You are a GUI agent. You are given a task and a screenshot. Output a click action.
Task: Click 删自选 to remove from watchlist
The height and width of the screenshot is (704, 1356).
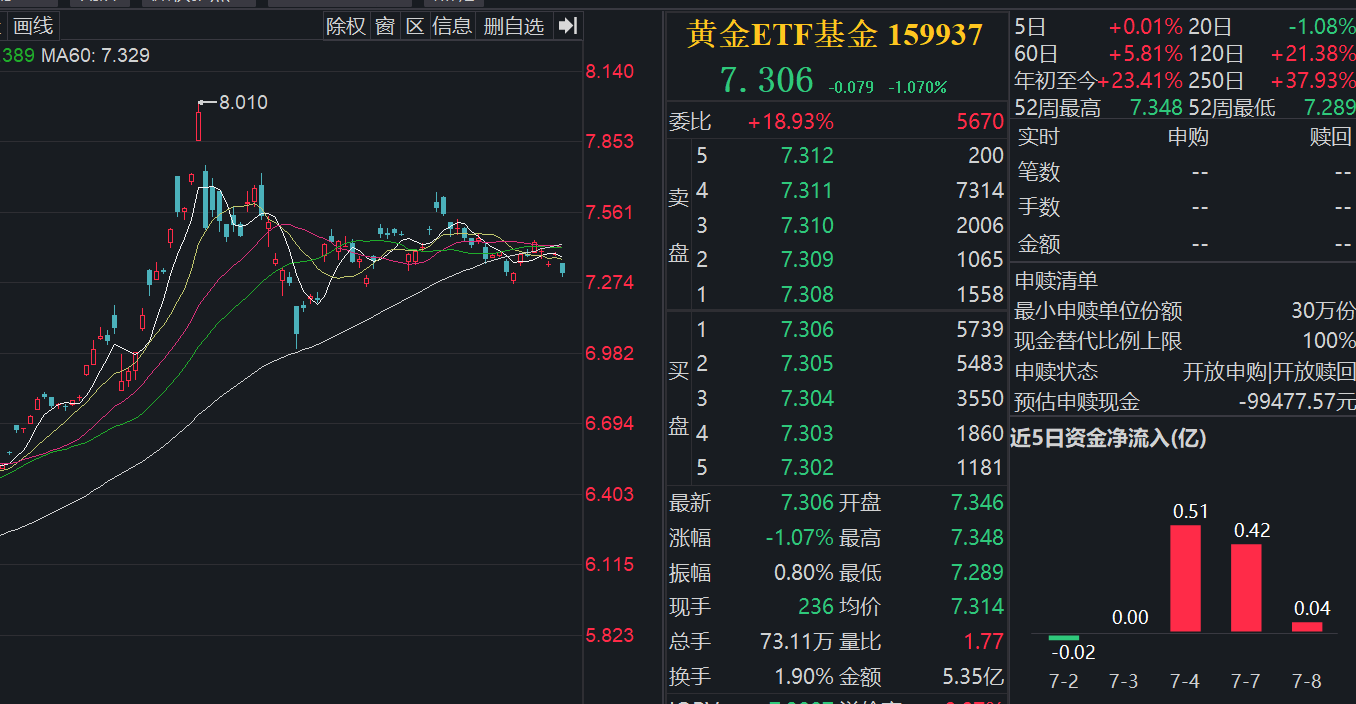click(x=513, y=26)
